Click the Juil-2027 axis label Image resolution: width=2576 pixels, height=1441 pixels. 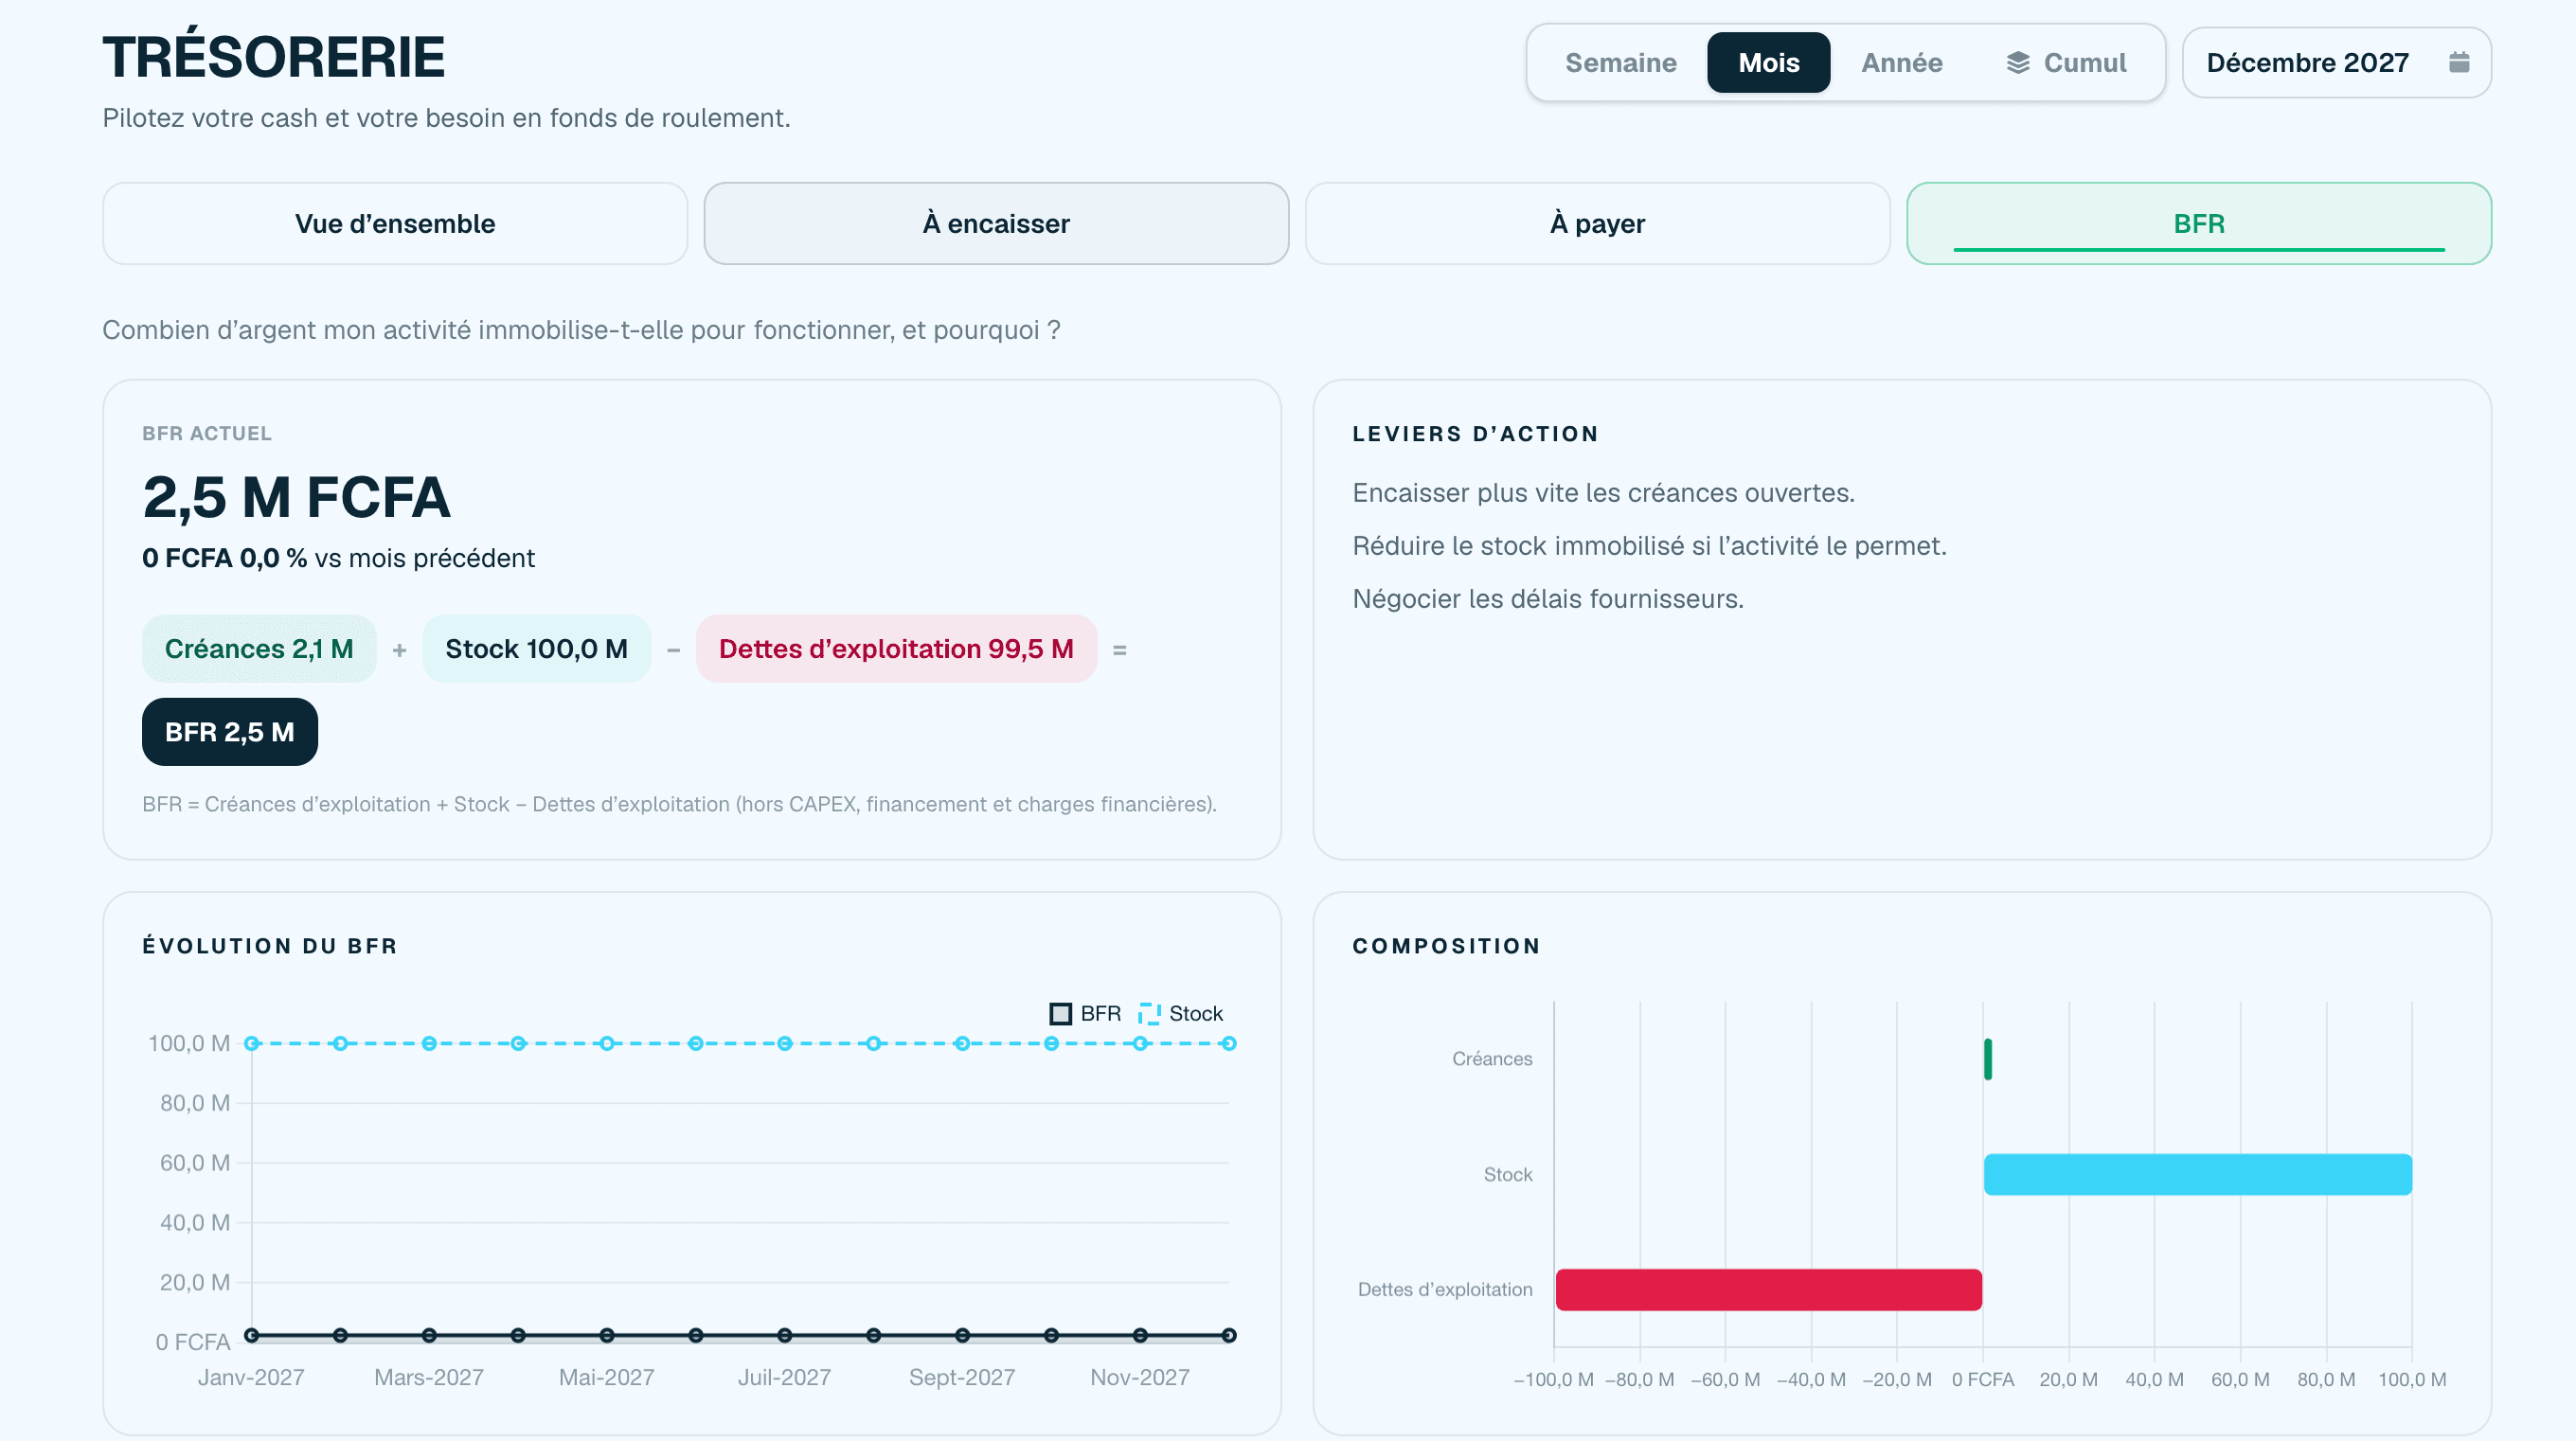point(784,1377)
